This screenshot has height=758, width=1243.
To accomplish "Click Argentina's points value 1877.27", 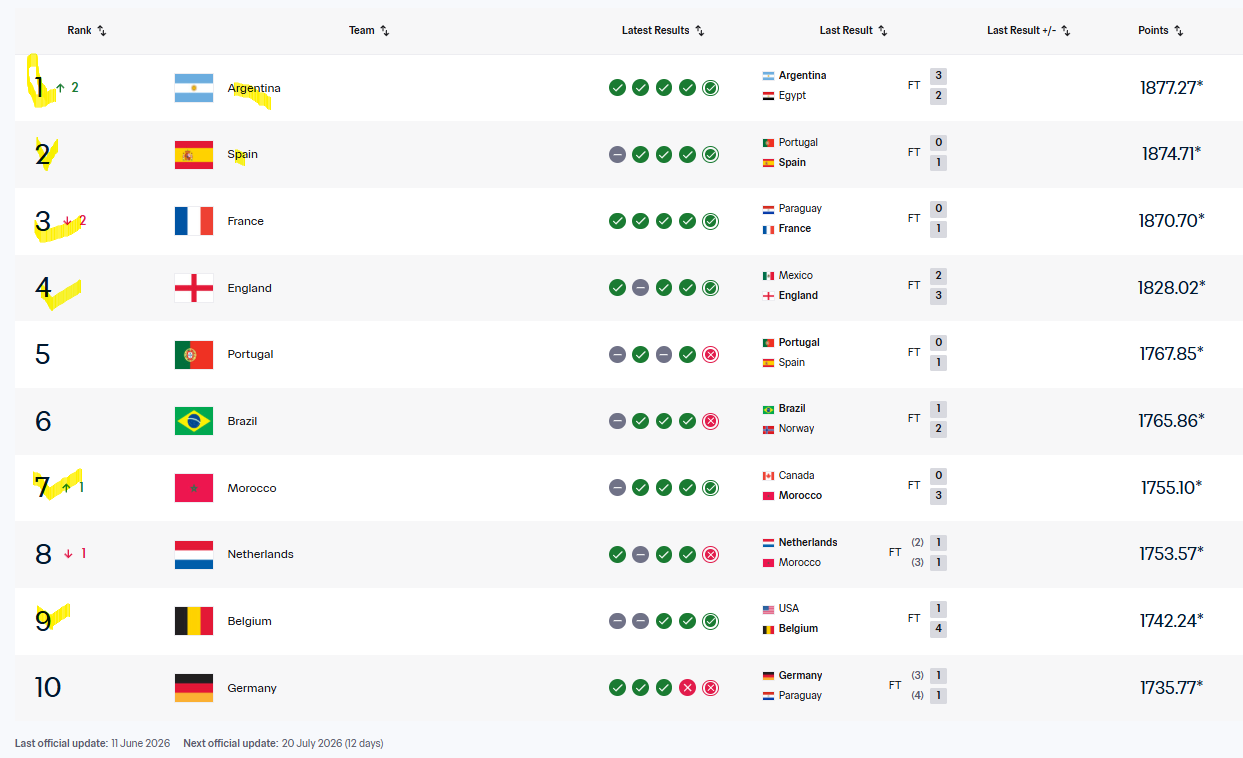I will click(x=1171, y=88).
